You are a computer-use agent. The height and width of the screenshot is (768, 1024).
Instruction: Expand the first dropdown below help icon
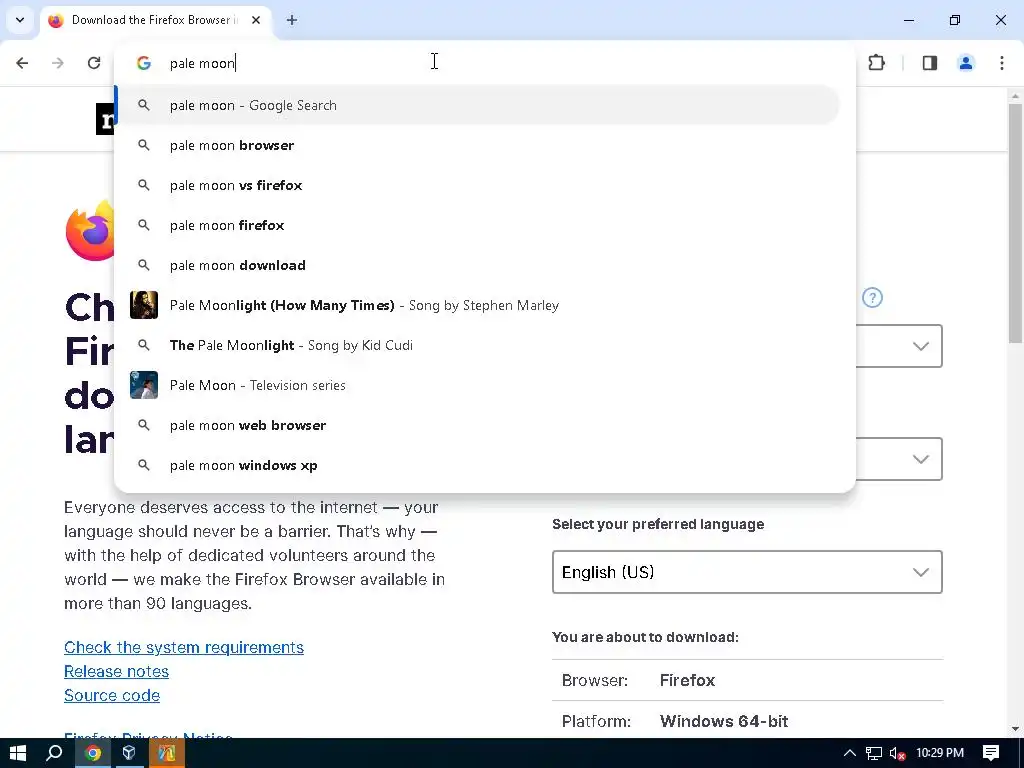click(x=921, y=346)
